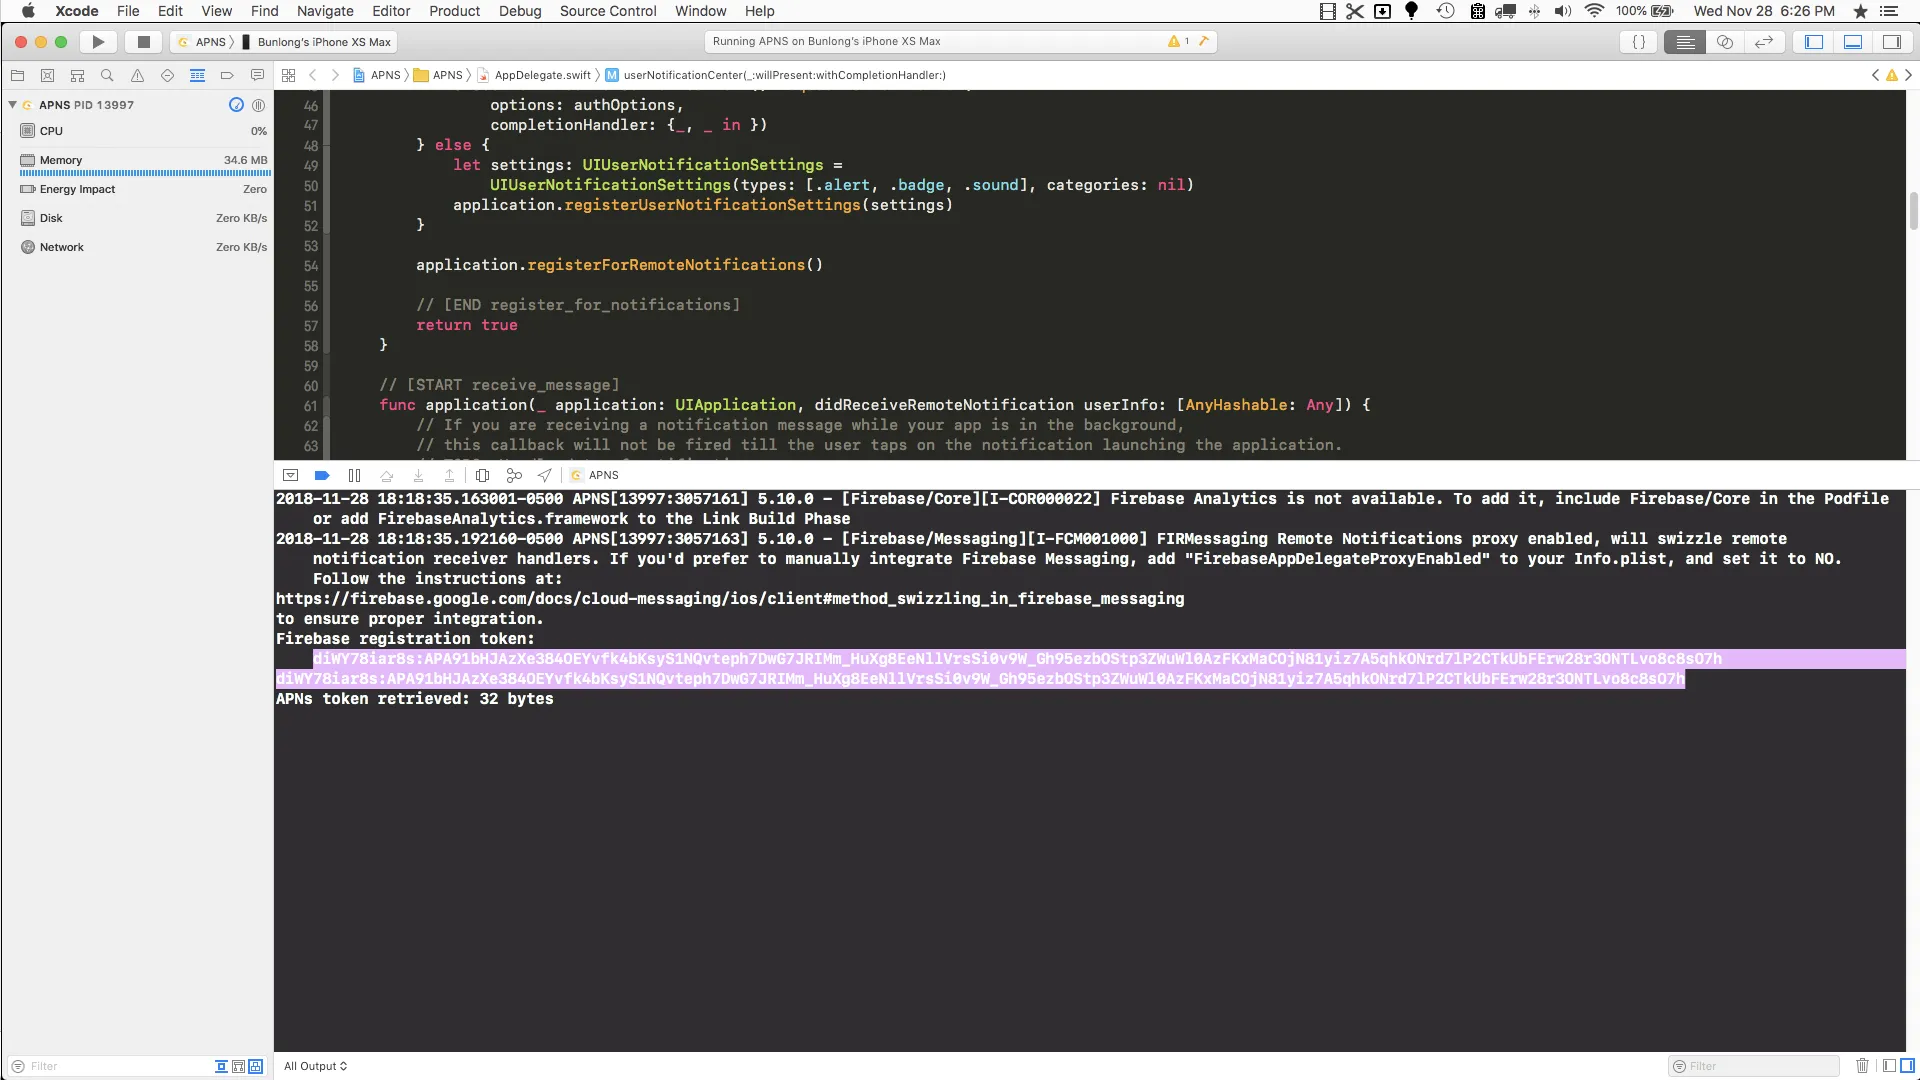This screenshot has width=1920, height=1080.
Task: Open the Debug menu
Action: (x=519, y=11)
